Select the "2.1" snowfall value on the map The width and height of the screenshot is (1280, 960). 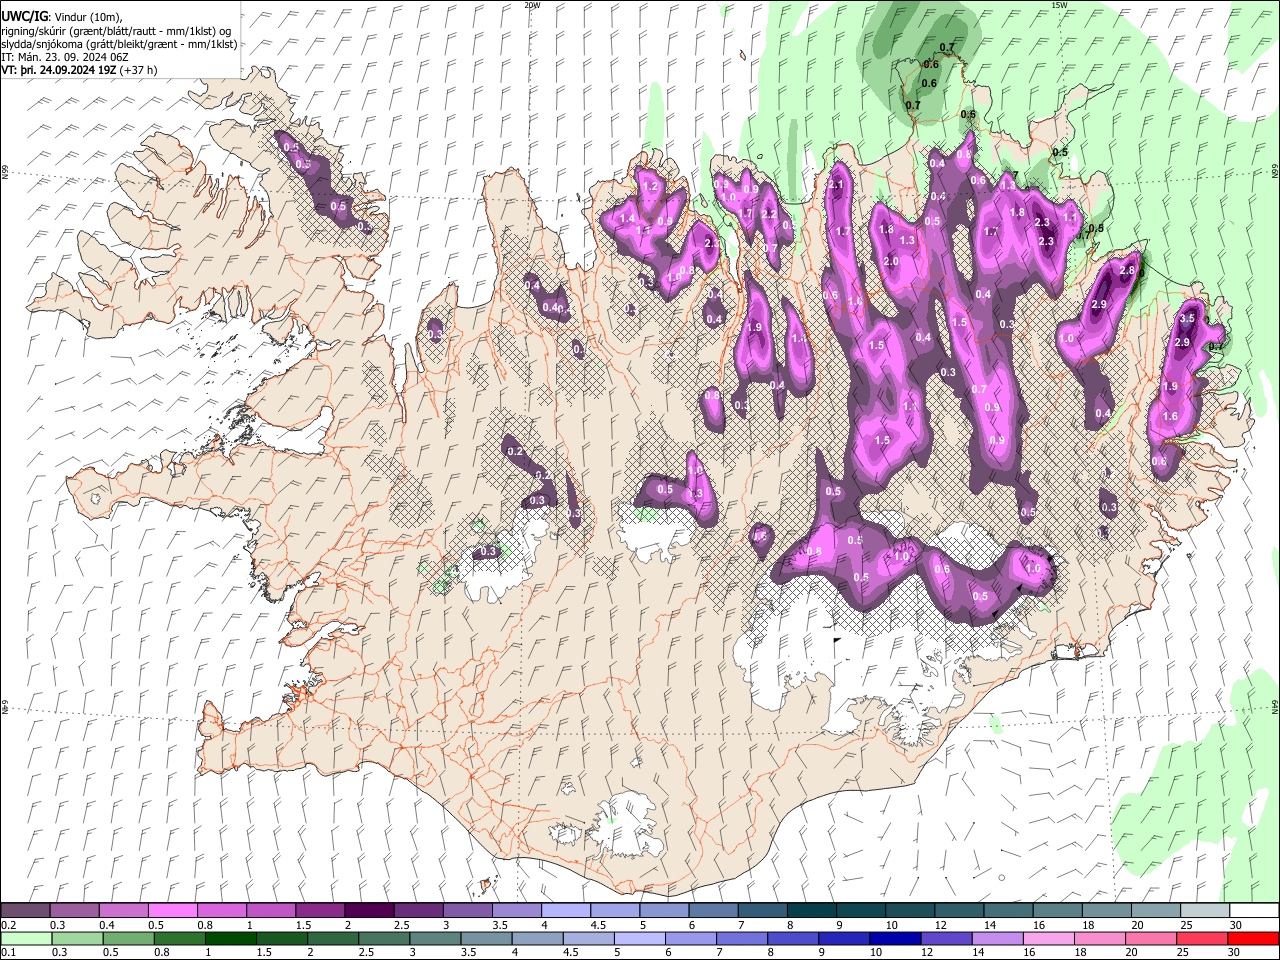[x=836, y=185]
